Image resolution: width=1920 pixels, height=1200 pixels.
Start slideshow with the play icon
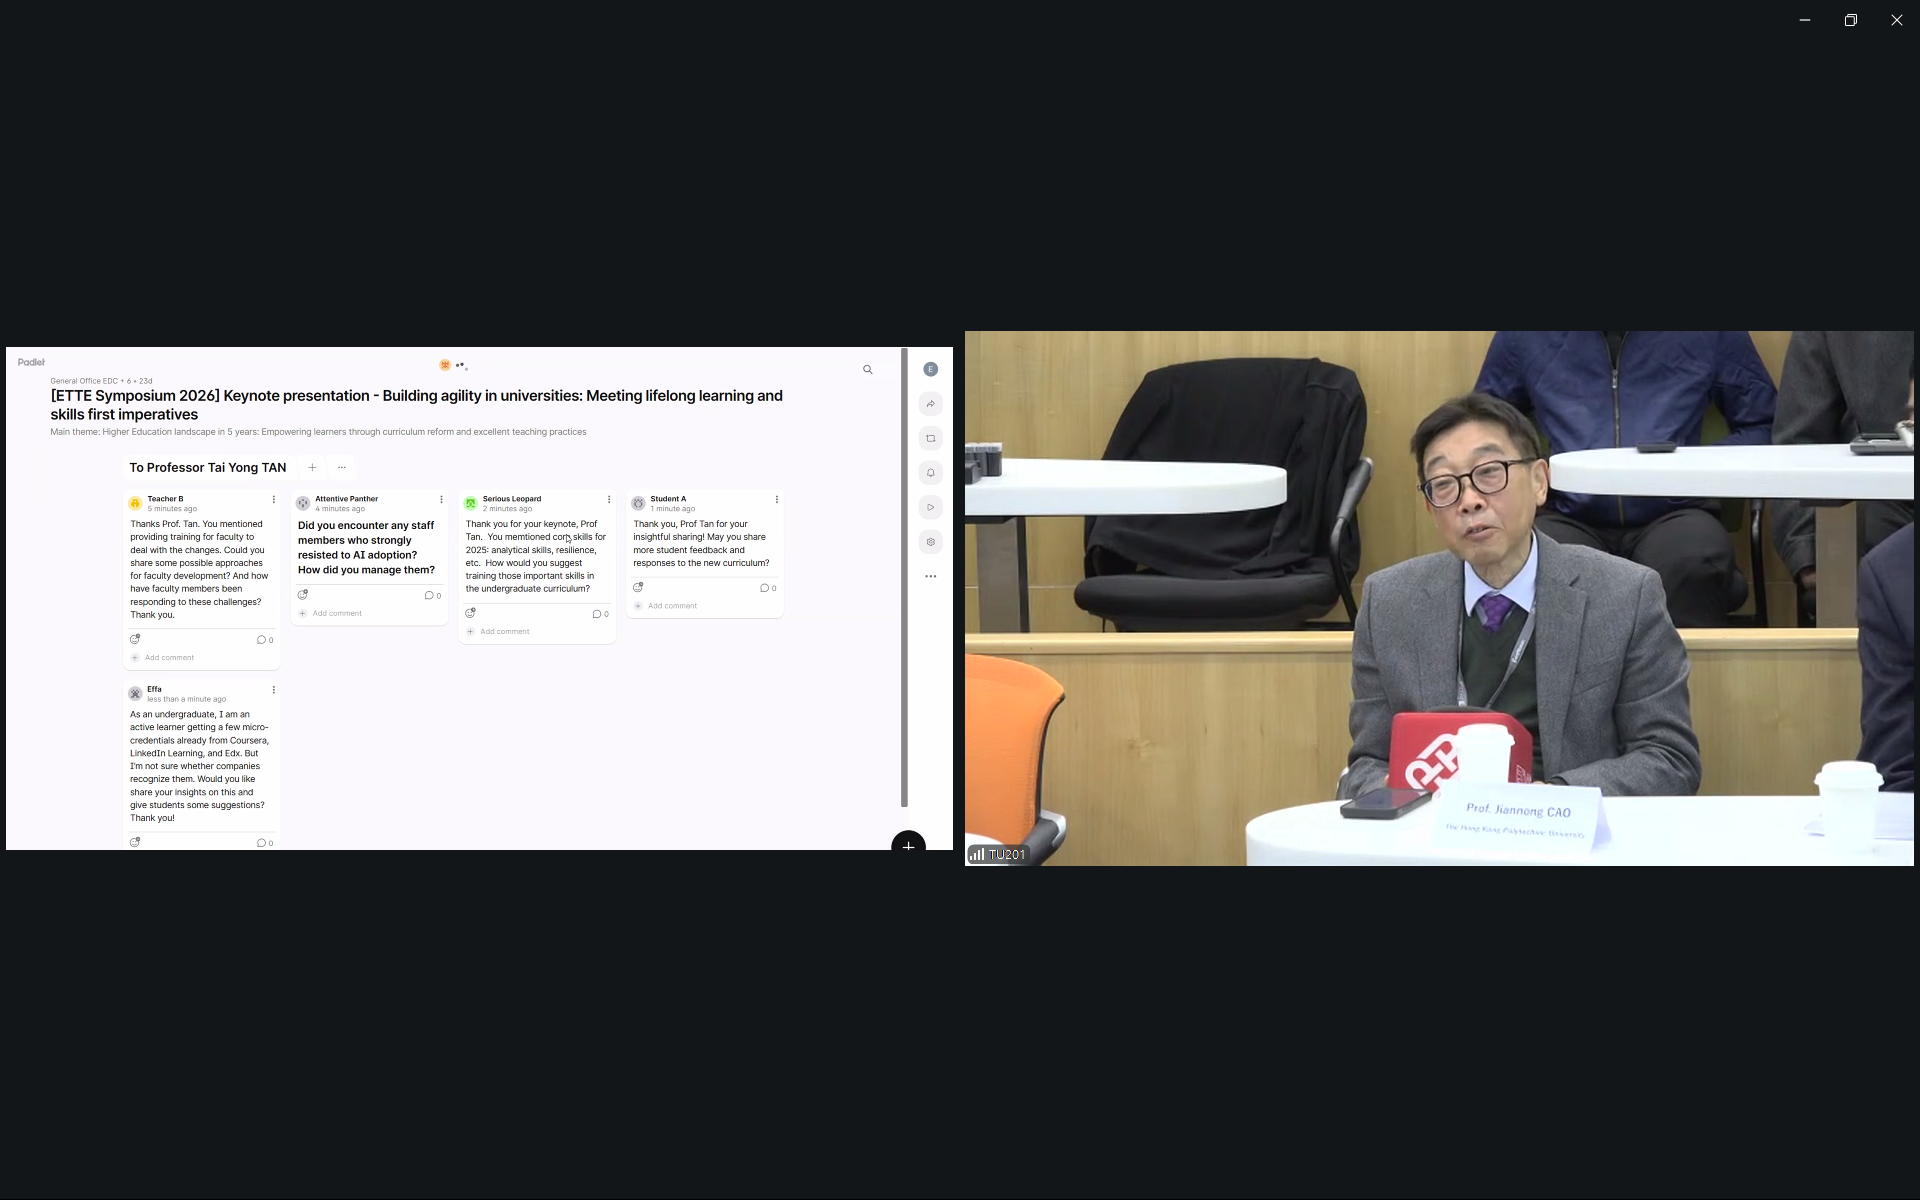[930, 508]
